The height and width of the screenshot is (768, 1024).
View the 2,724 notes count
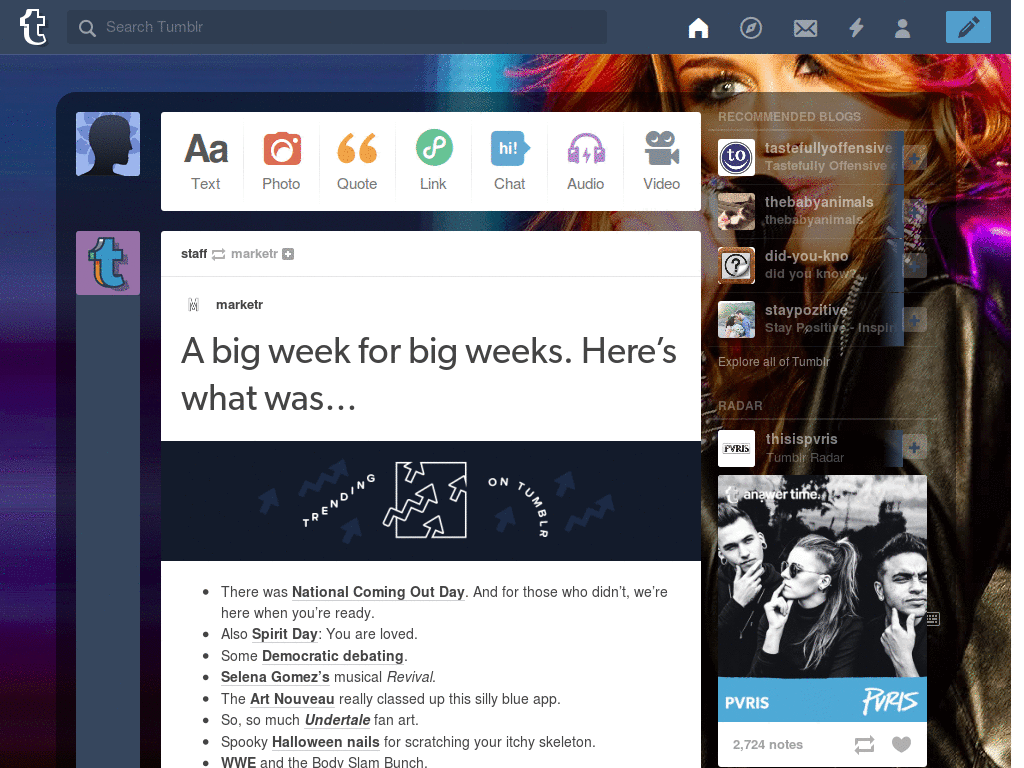pos(767,744)
